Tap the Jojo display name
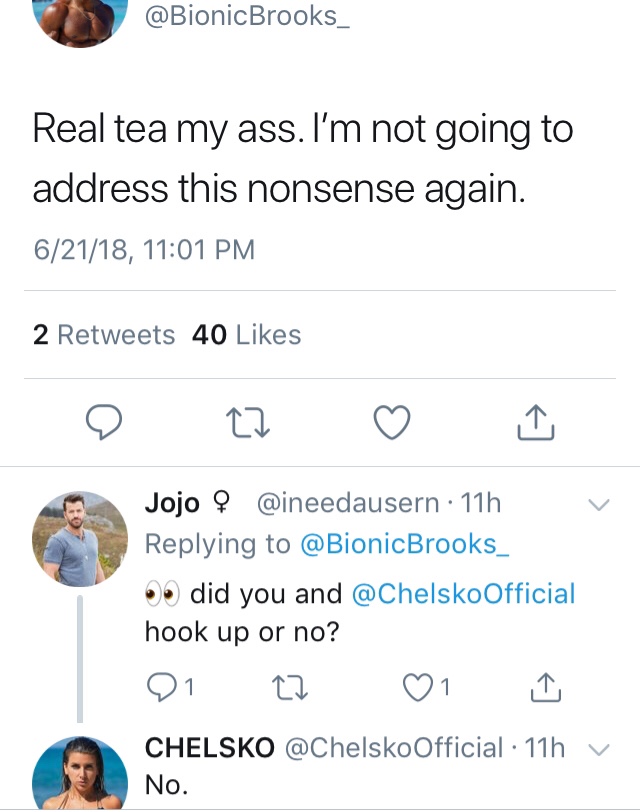The image size is (640, 812). (x=173, y=504)
